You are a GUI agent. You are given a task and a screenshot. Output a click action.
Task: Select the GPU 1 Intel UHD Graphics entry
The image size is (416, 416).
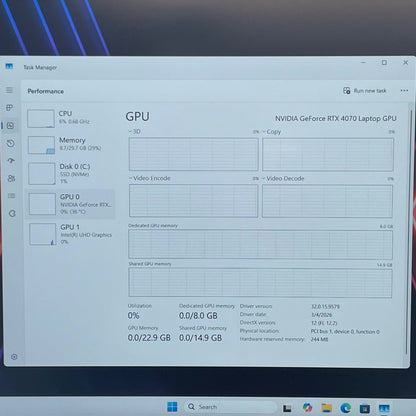pos(71,234)
